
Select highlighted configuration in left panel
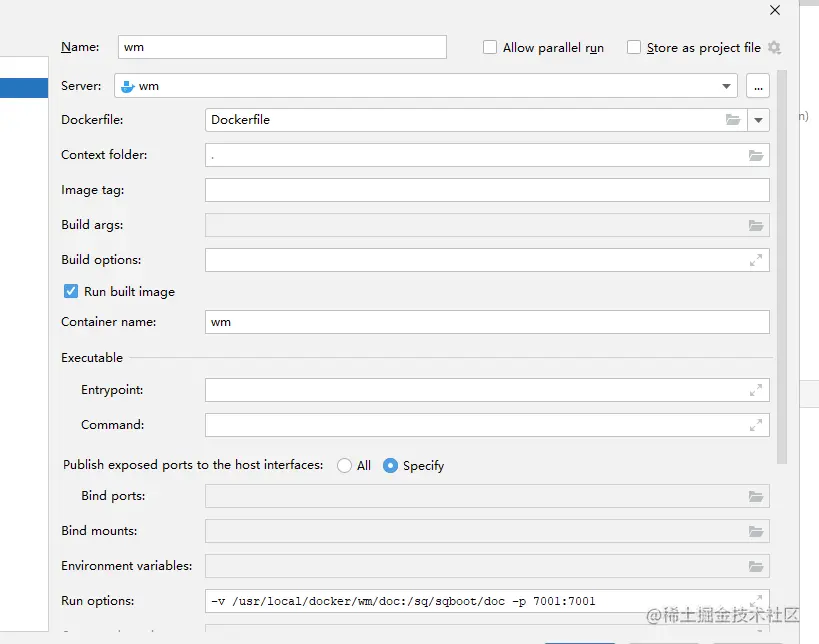24,88
